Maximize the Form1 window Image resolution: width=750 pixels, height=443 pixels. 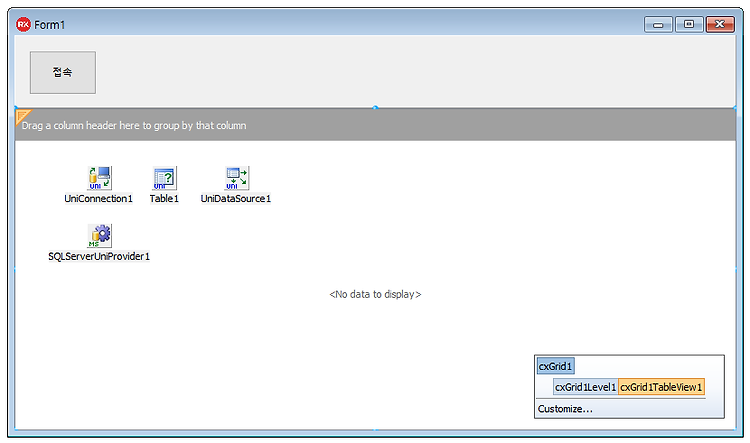pyautogui.click(x=689, y=24)
